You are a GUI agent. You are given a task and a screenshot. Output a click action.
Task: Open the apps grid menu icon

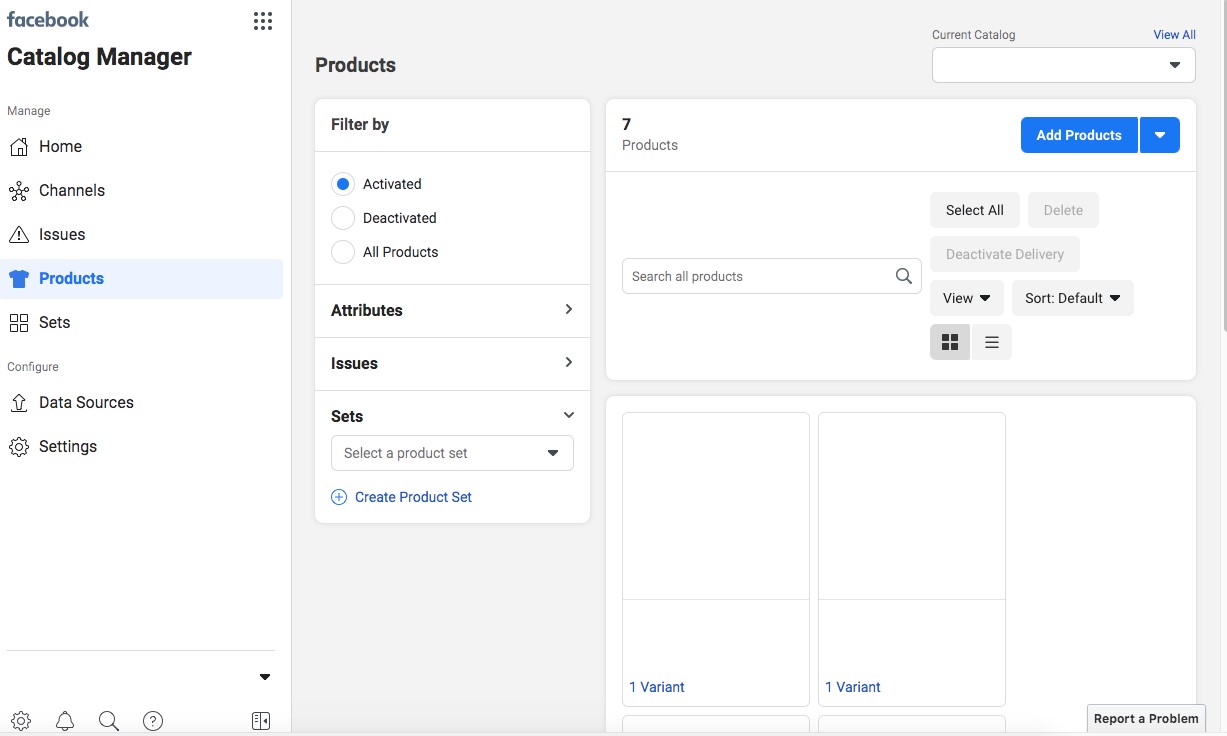coord(263,21)
